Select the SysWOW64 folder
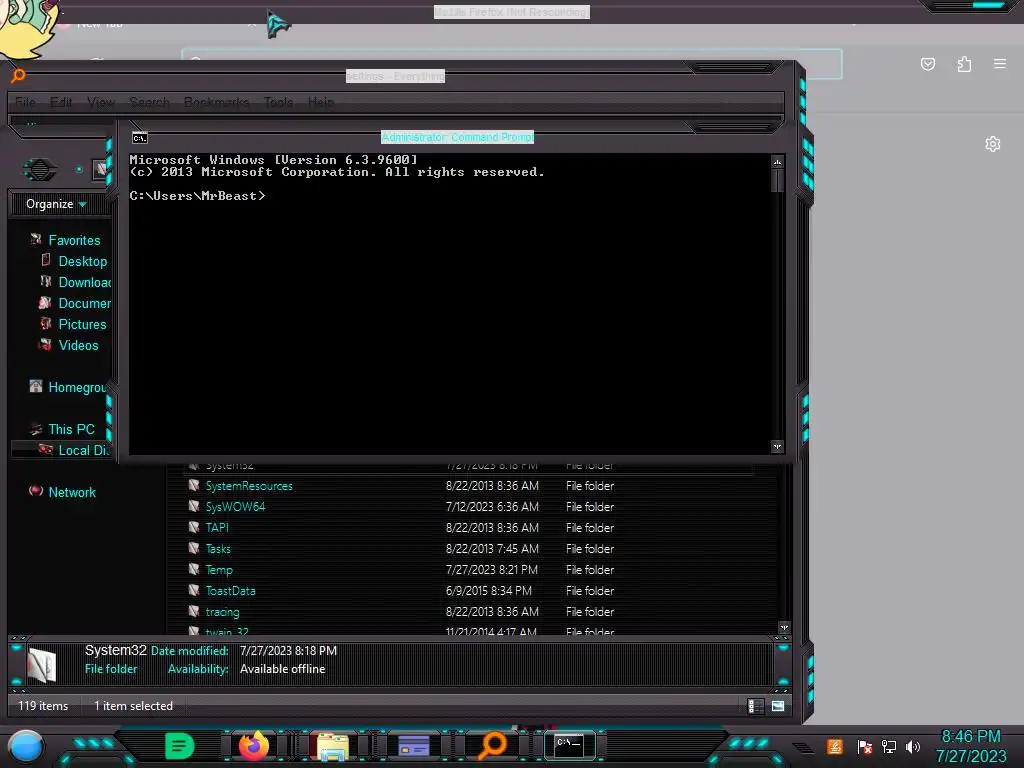The width and height of the screenshot is (1024, 768). tap(235, 507)
